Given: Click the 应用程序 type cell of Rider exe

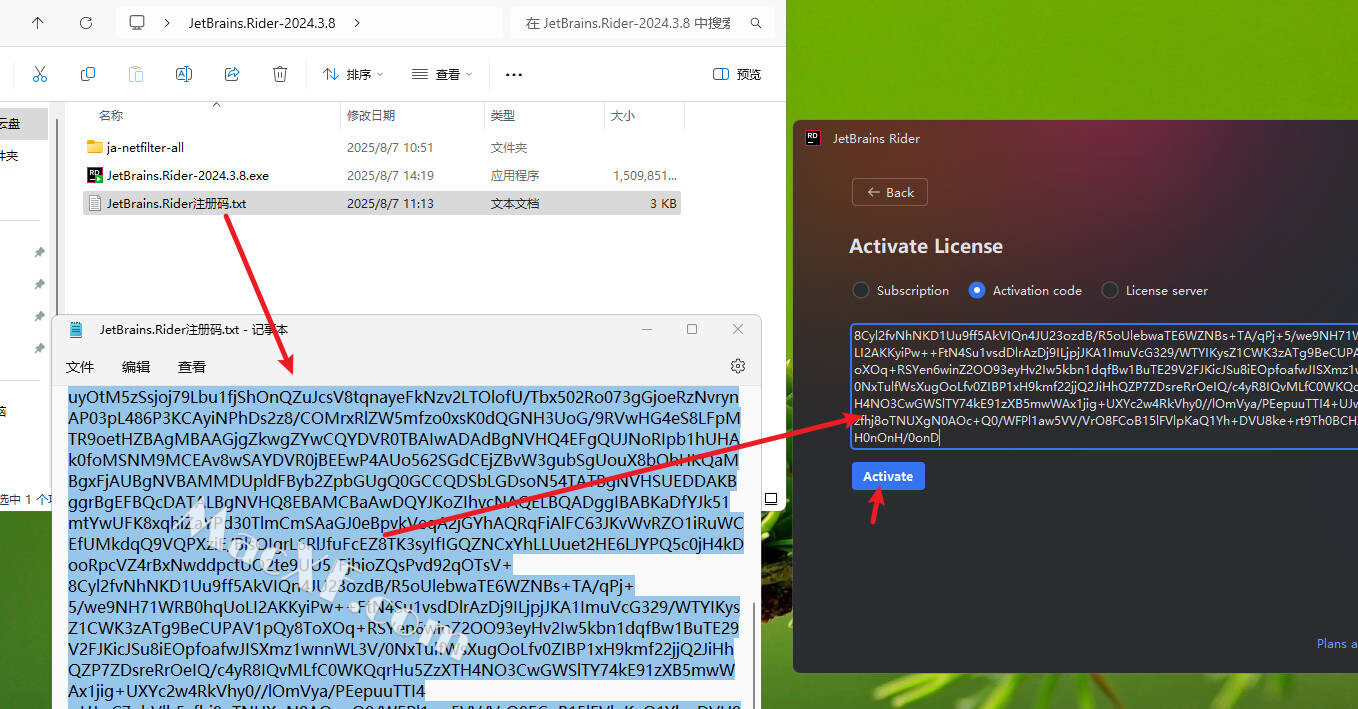Looking at the screenshot, I should click(515, 175).
